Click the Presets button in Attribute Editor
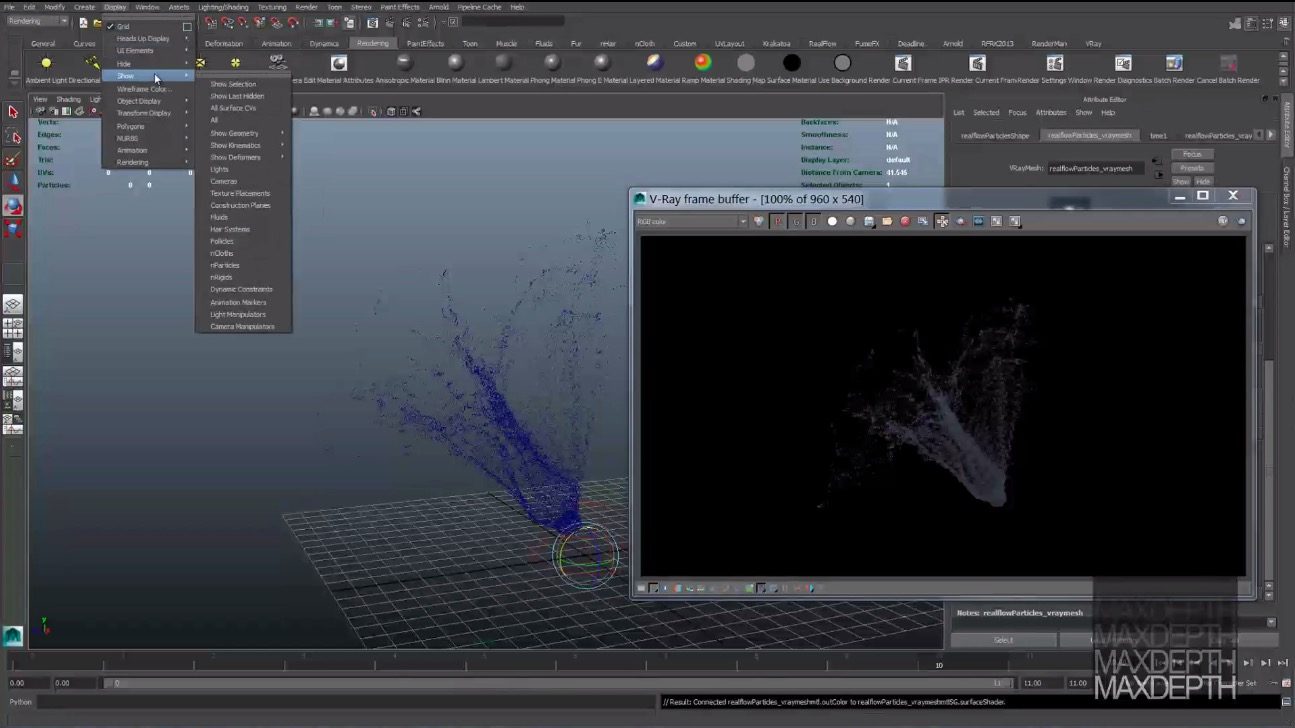The image size is (1295, 728). [1192, 168]
